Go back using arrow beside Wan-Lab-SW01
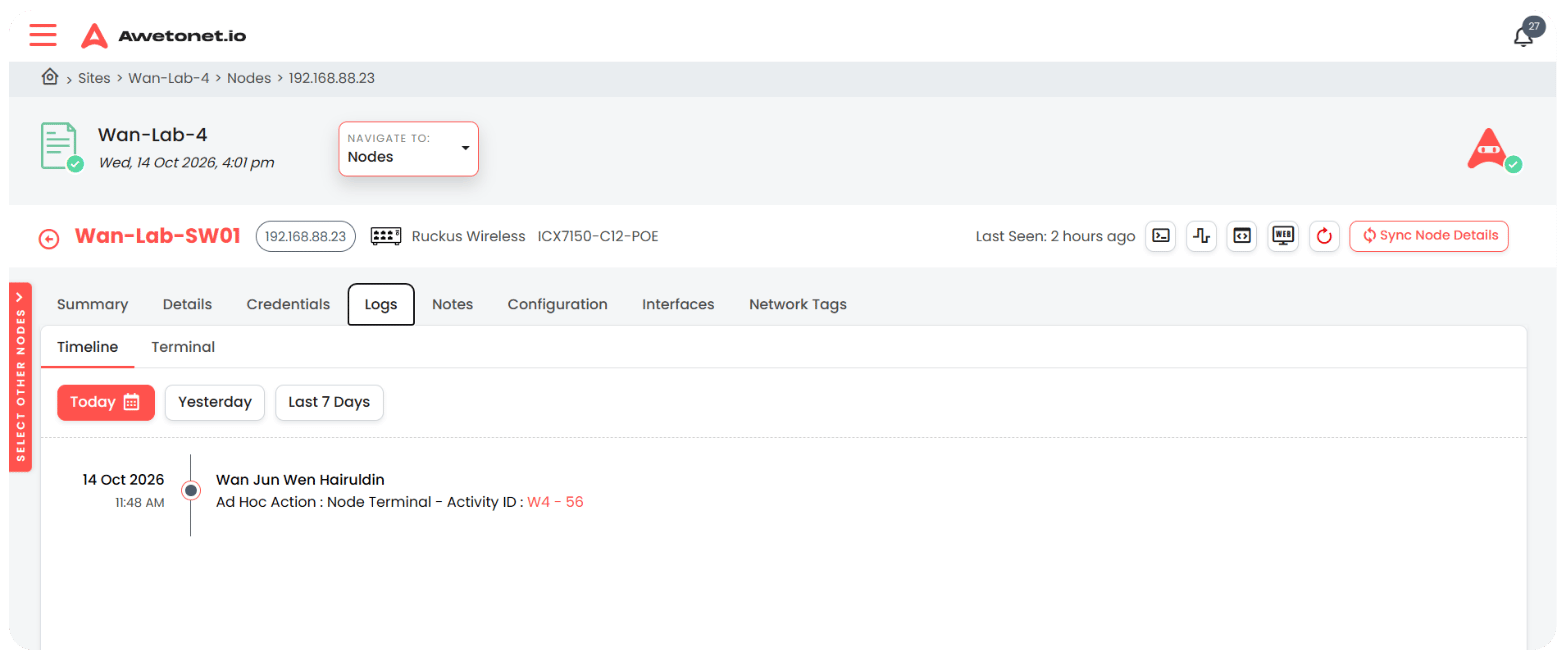This screenshot has height=658, width=1563. (49, 238)
